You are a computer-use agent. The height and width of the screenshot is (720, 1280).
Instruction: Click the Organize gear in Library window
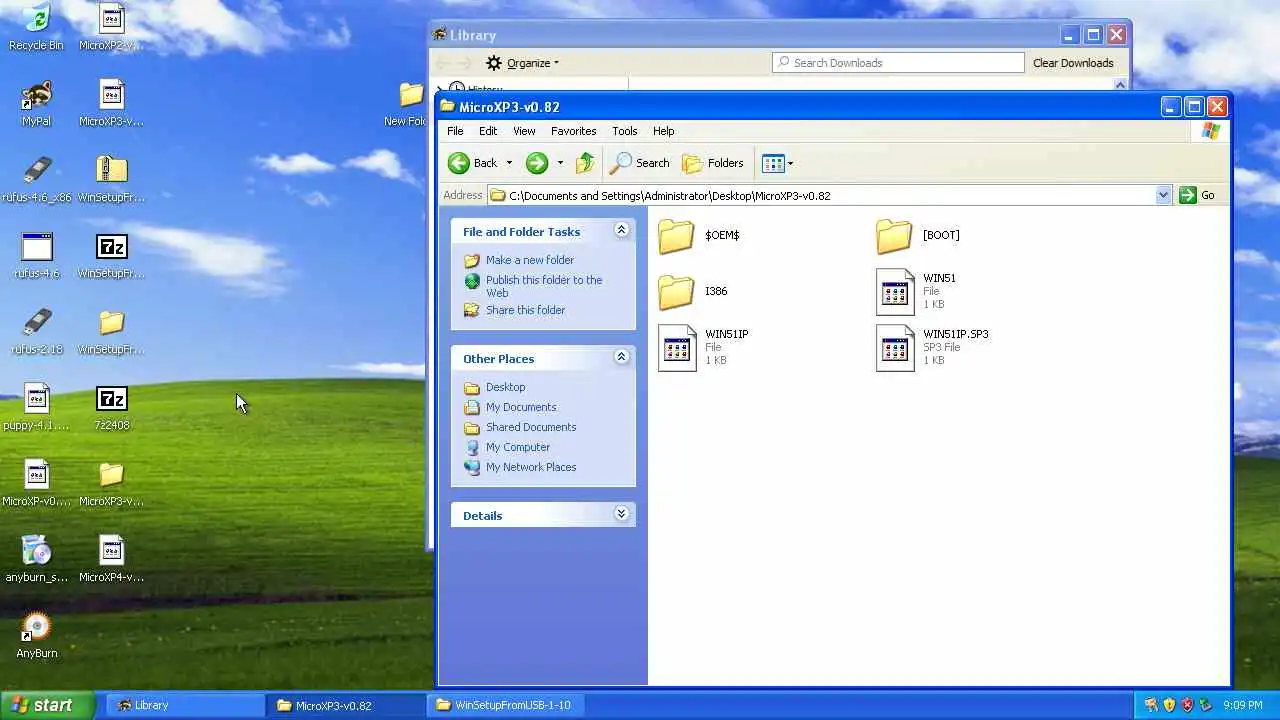click(x=494, y=63)
